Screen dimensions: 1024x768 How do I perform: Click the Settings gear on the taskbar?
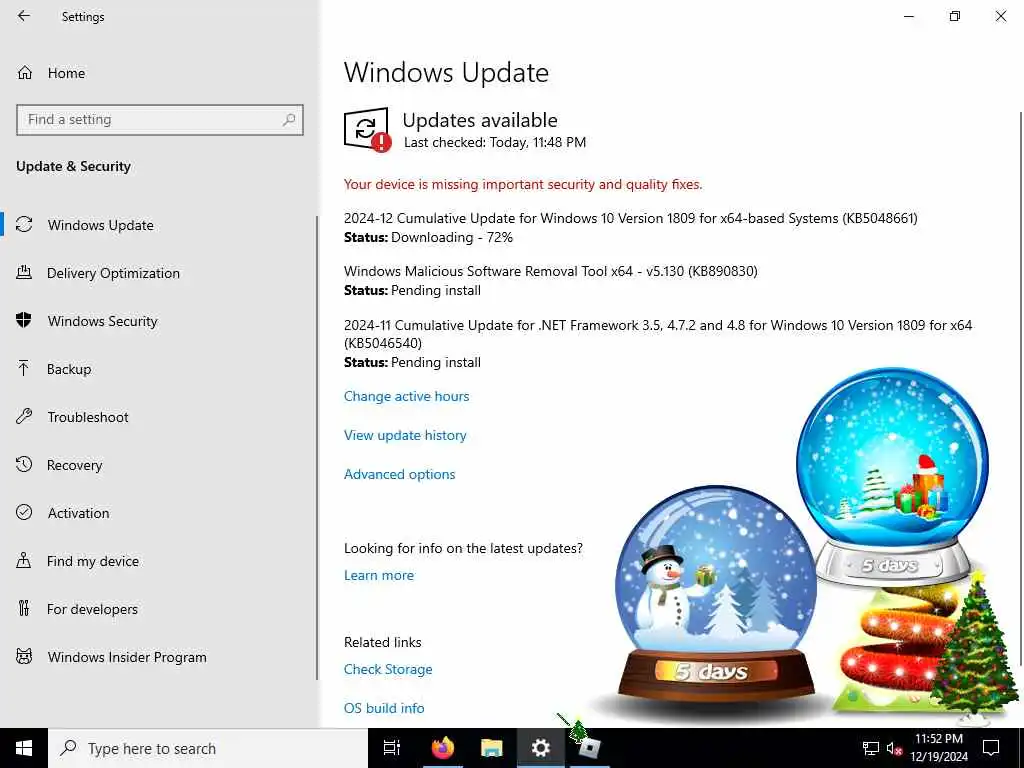(x=541, y=748)
